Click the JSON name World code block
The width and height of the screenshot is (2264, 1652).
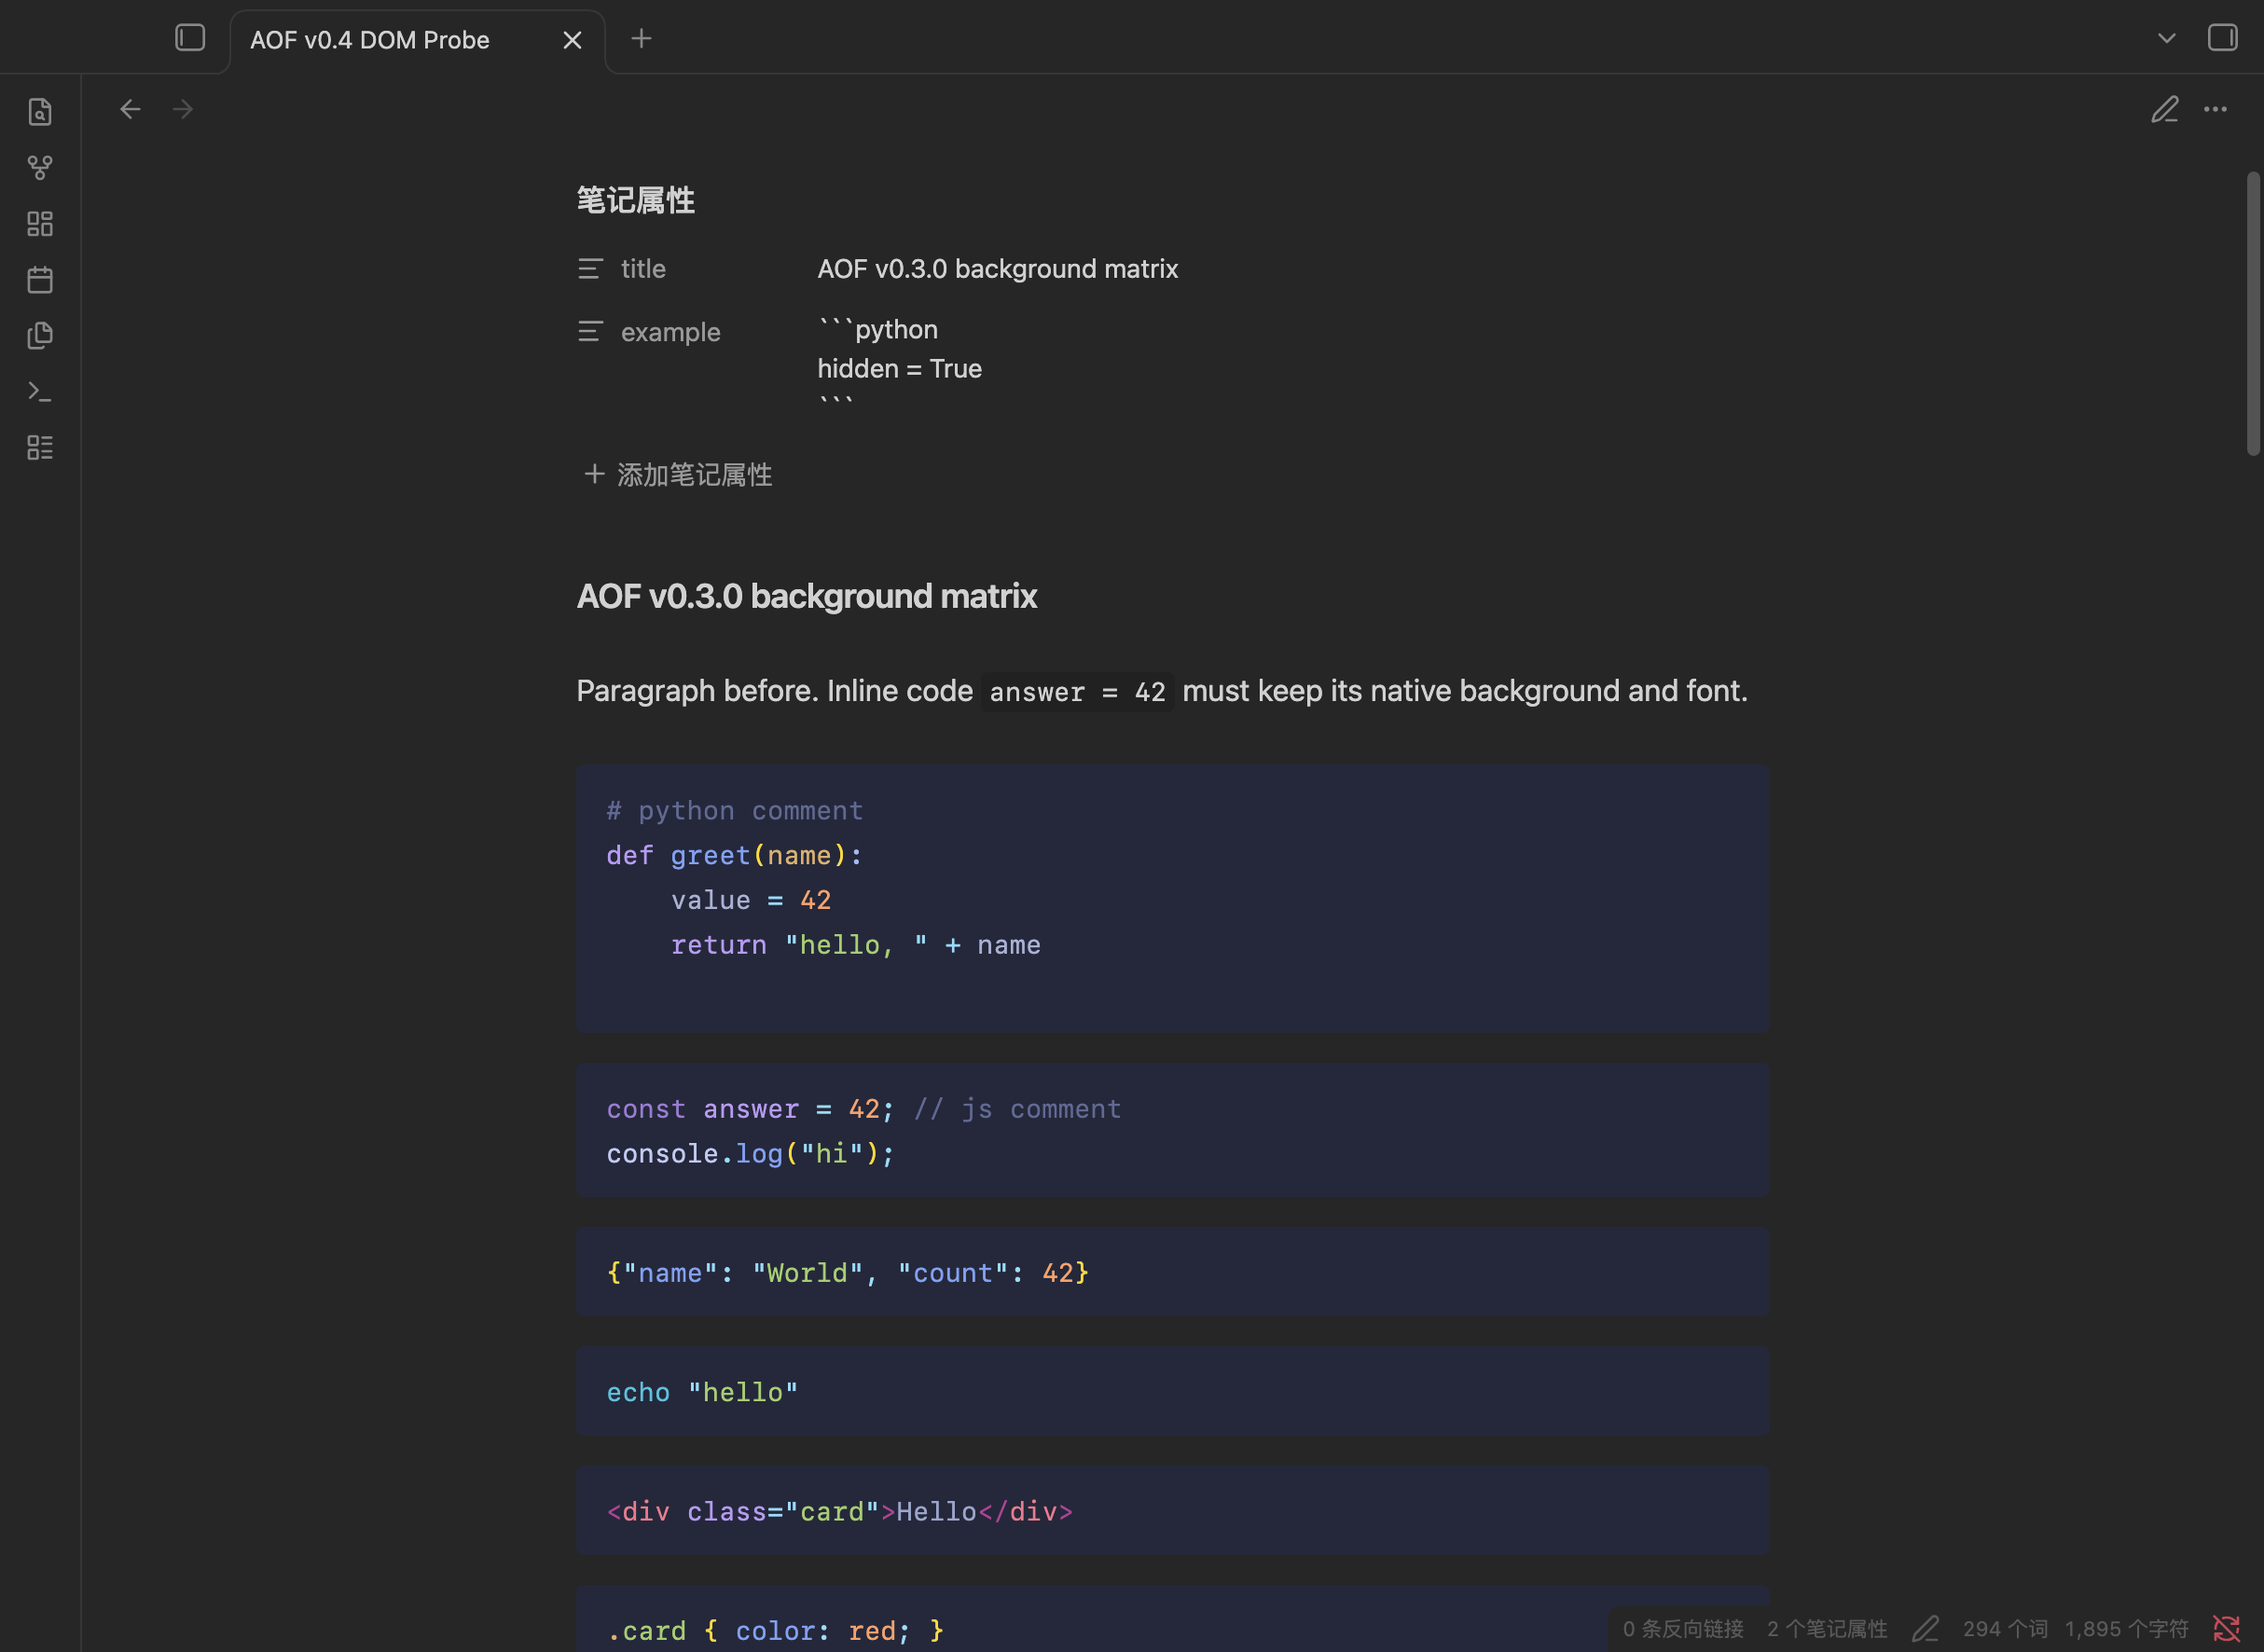tap(1172, 1272)
